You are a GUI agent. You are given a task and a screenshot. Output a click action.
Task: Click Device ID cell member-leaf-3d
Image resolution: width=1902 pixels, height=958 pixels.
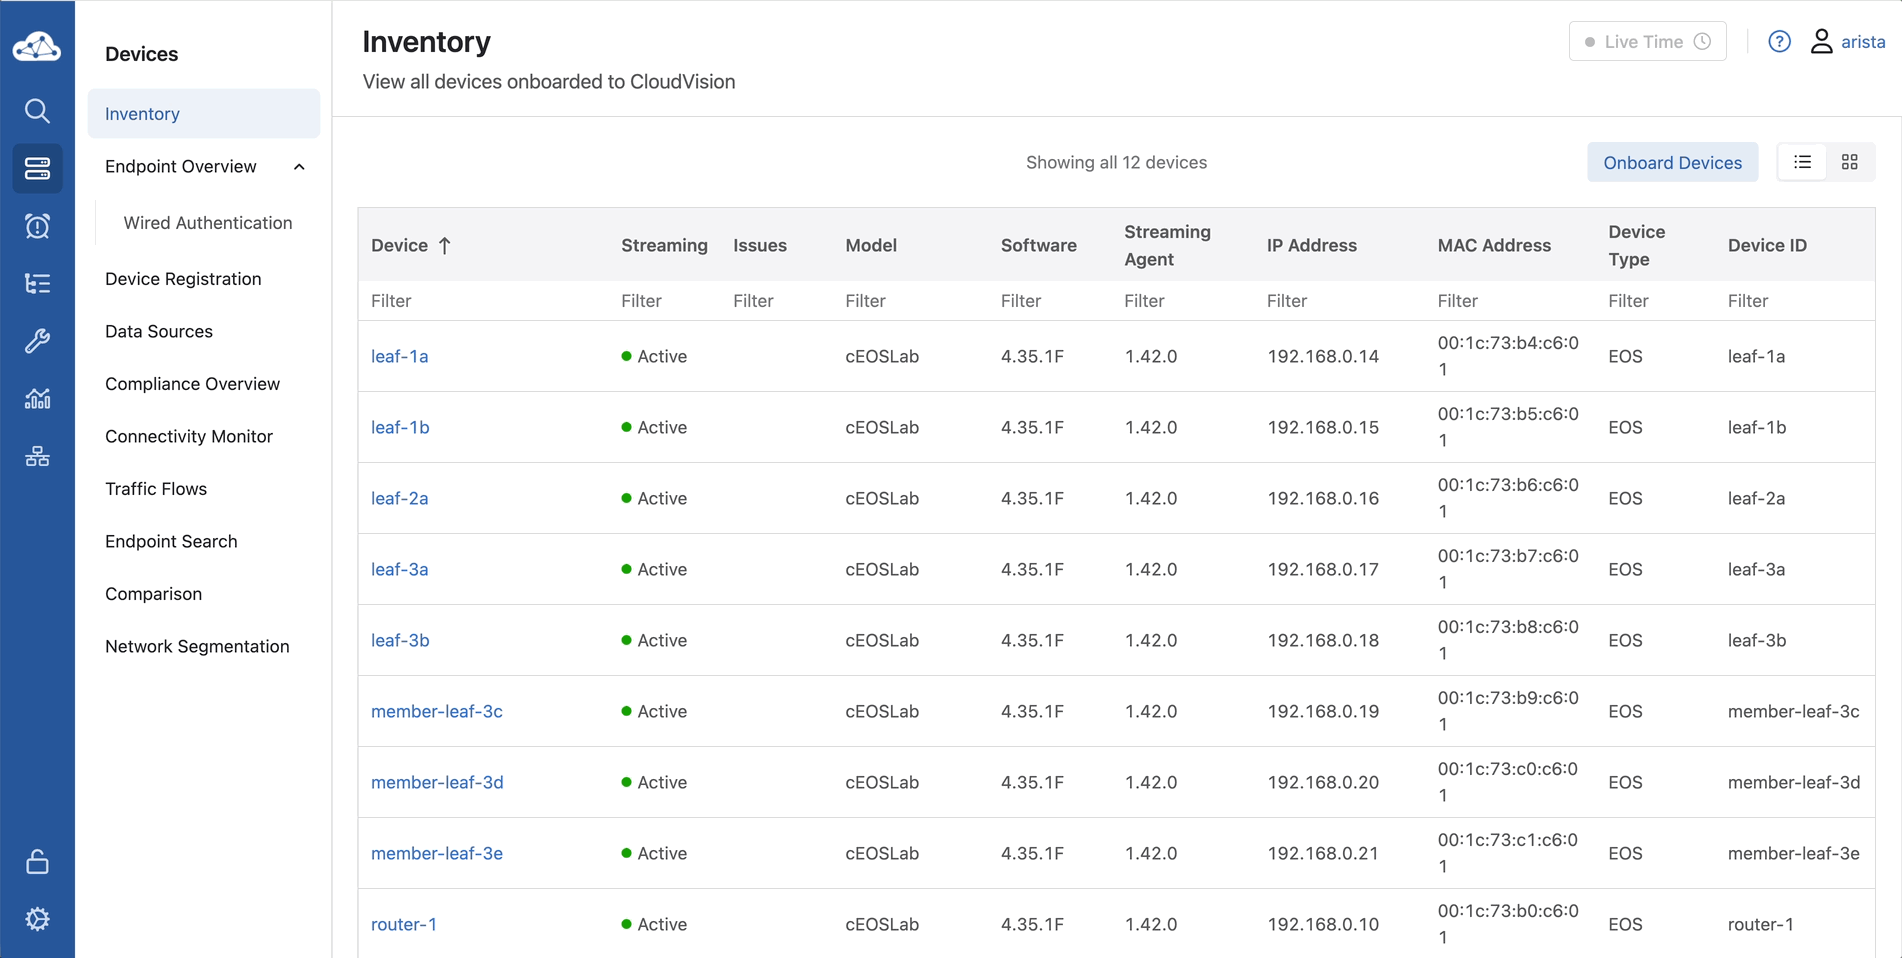pyautogui.click(x=1794, y=783)
